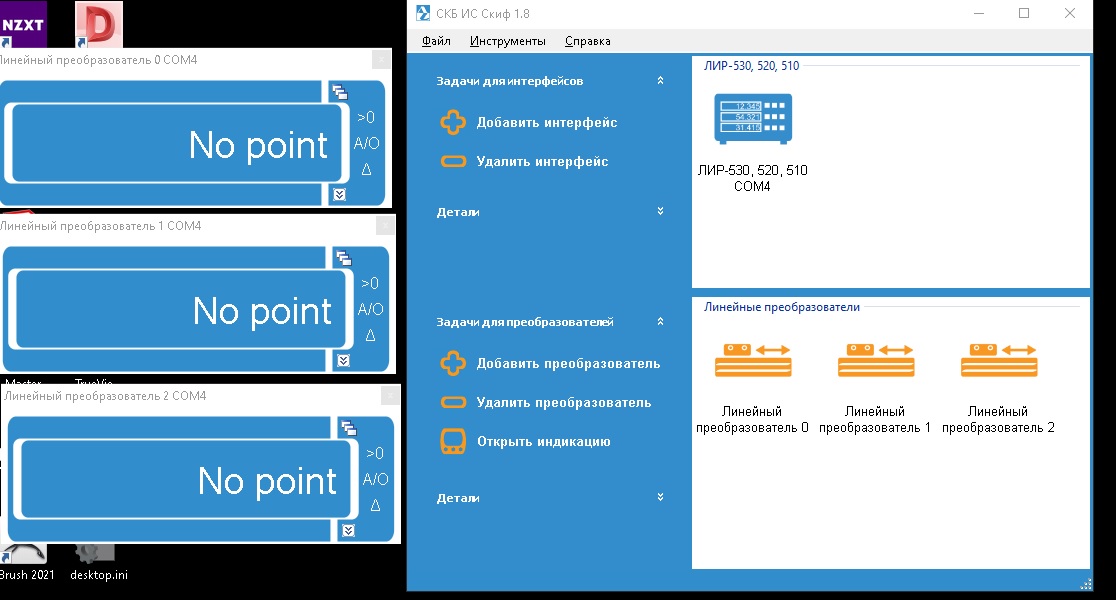The image size is (1116, 600).
Task: Toggle A/O mode on converter 2 display
Action: click(x=375, y=479)
